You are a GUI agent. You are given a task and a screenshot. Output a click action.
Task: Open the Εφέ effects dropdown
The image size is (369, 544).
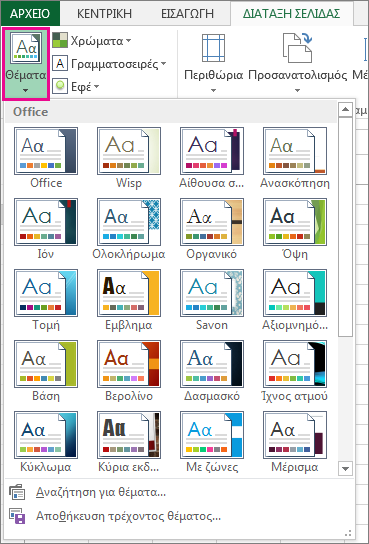(76, 86)
